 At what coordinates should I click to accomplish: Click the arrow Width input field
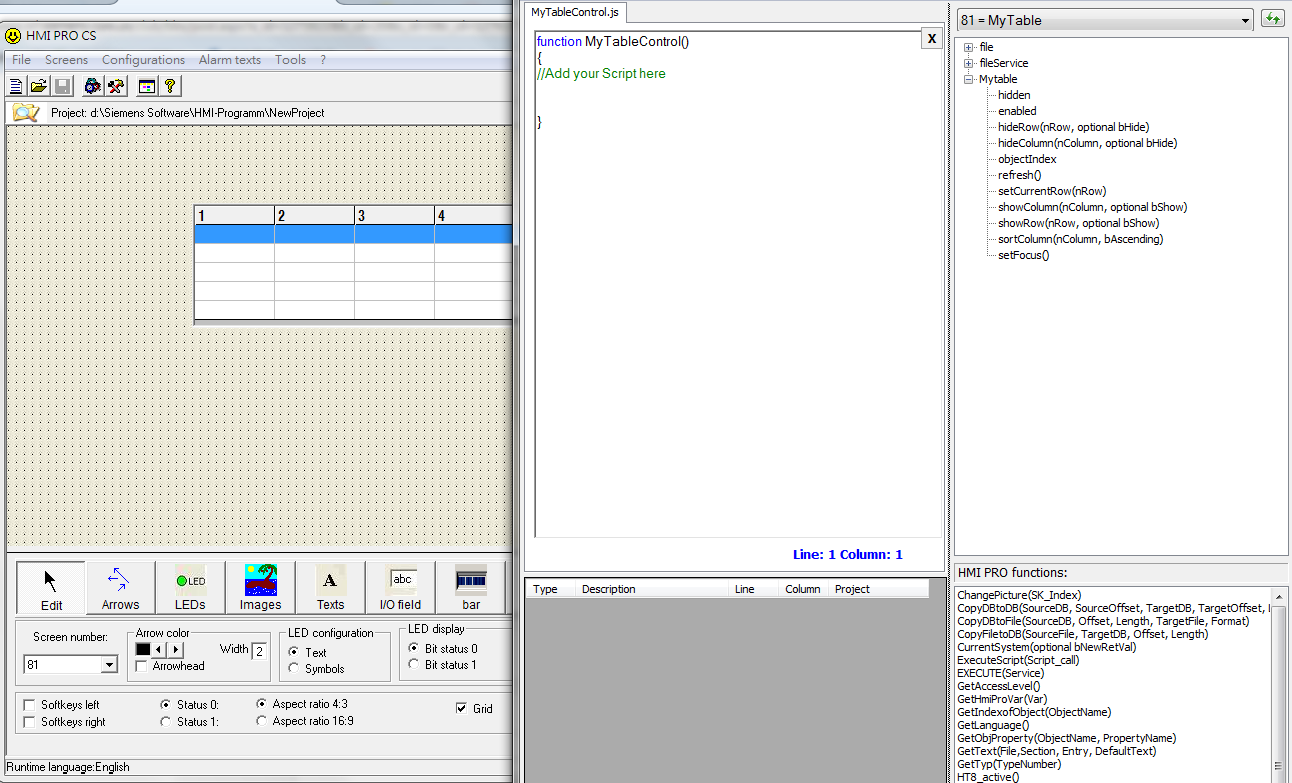pyautogui.click(x=259, y=650)
